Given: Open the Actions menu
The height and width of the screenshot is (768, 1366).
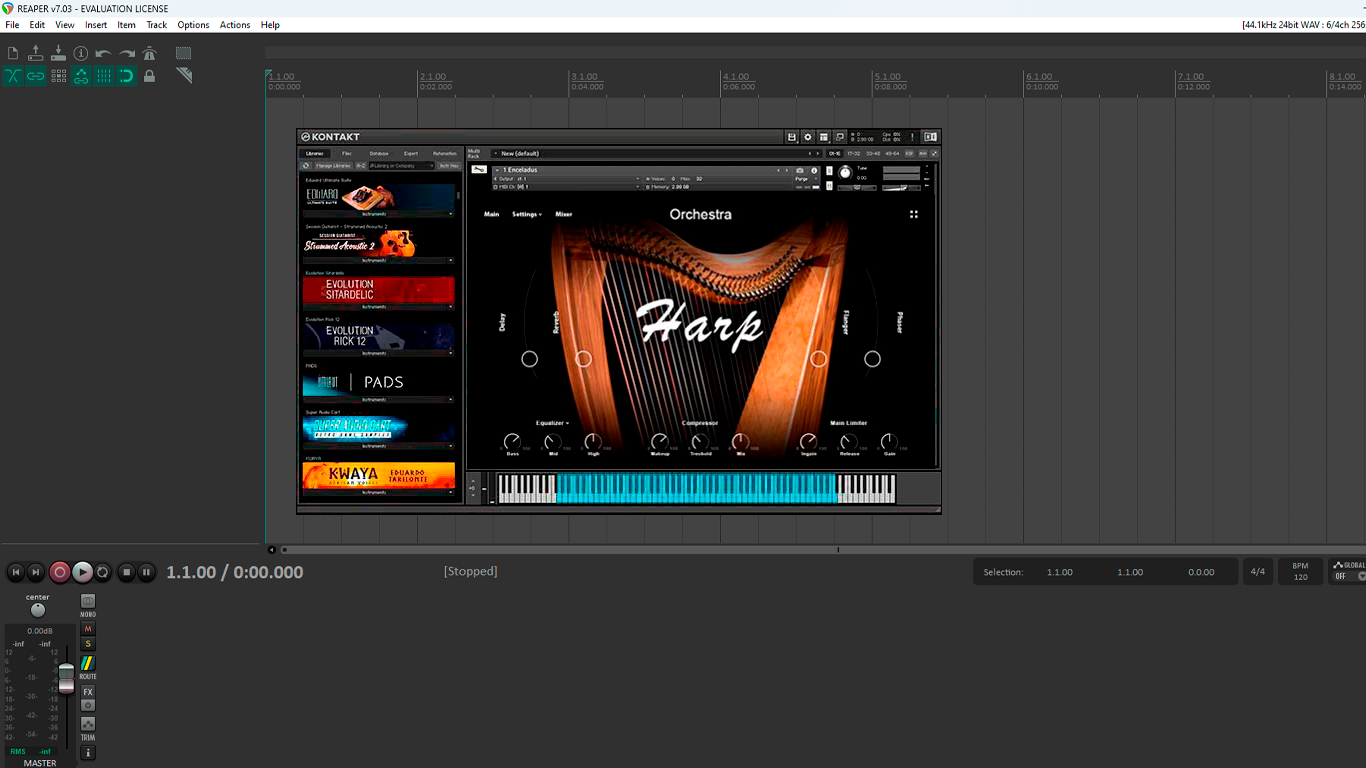Looking at the screenshot, I should [235, 25].
